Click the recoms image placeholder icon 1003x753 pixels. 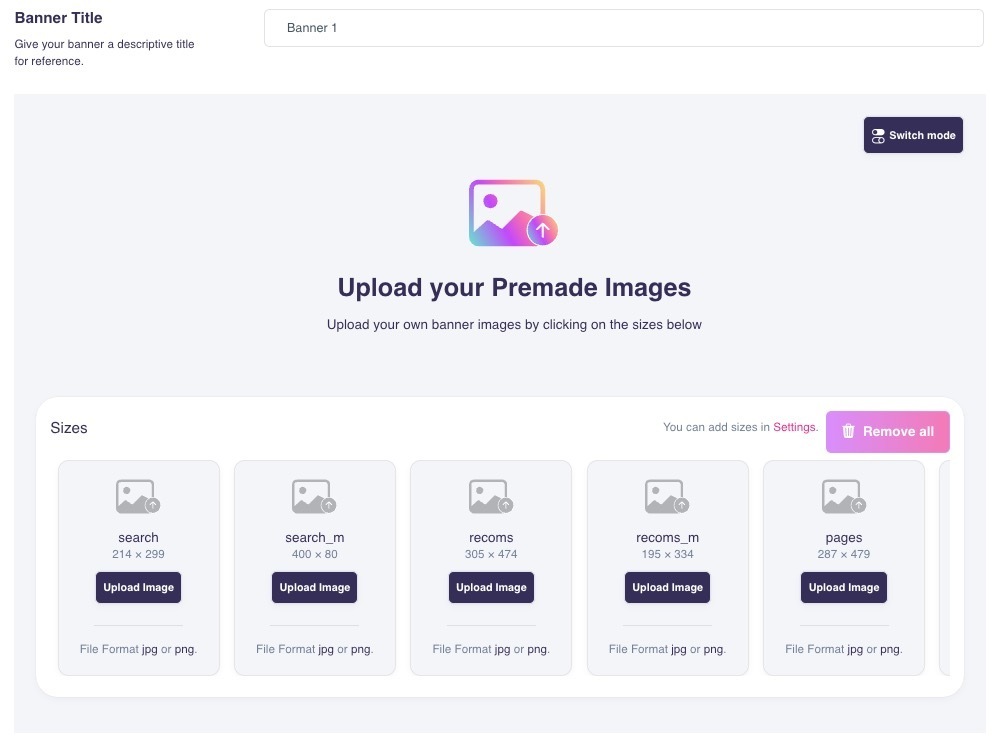point(491,497)
